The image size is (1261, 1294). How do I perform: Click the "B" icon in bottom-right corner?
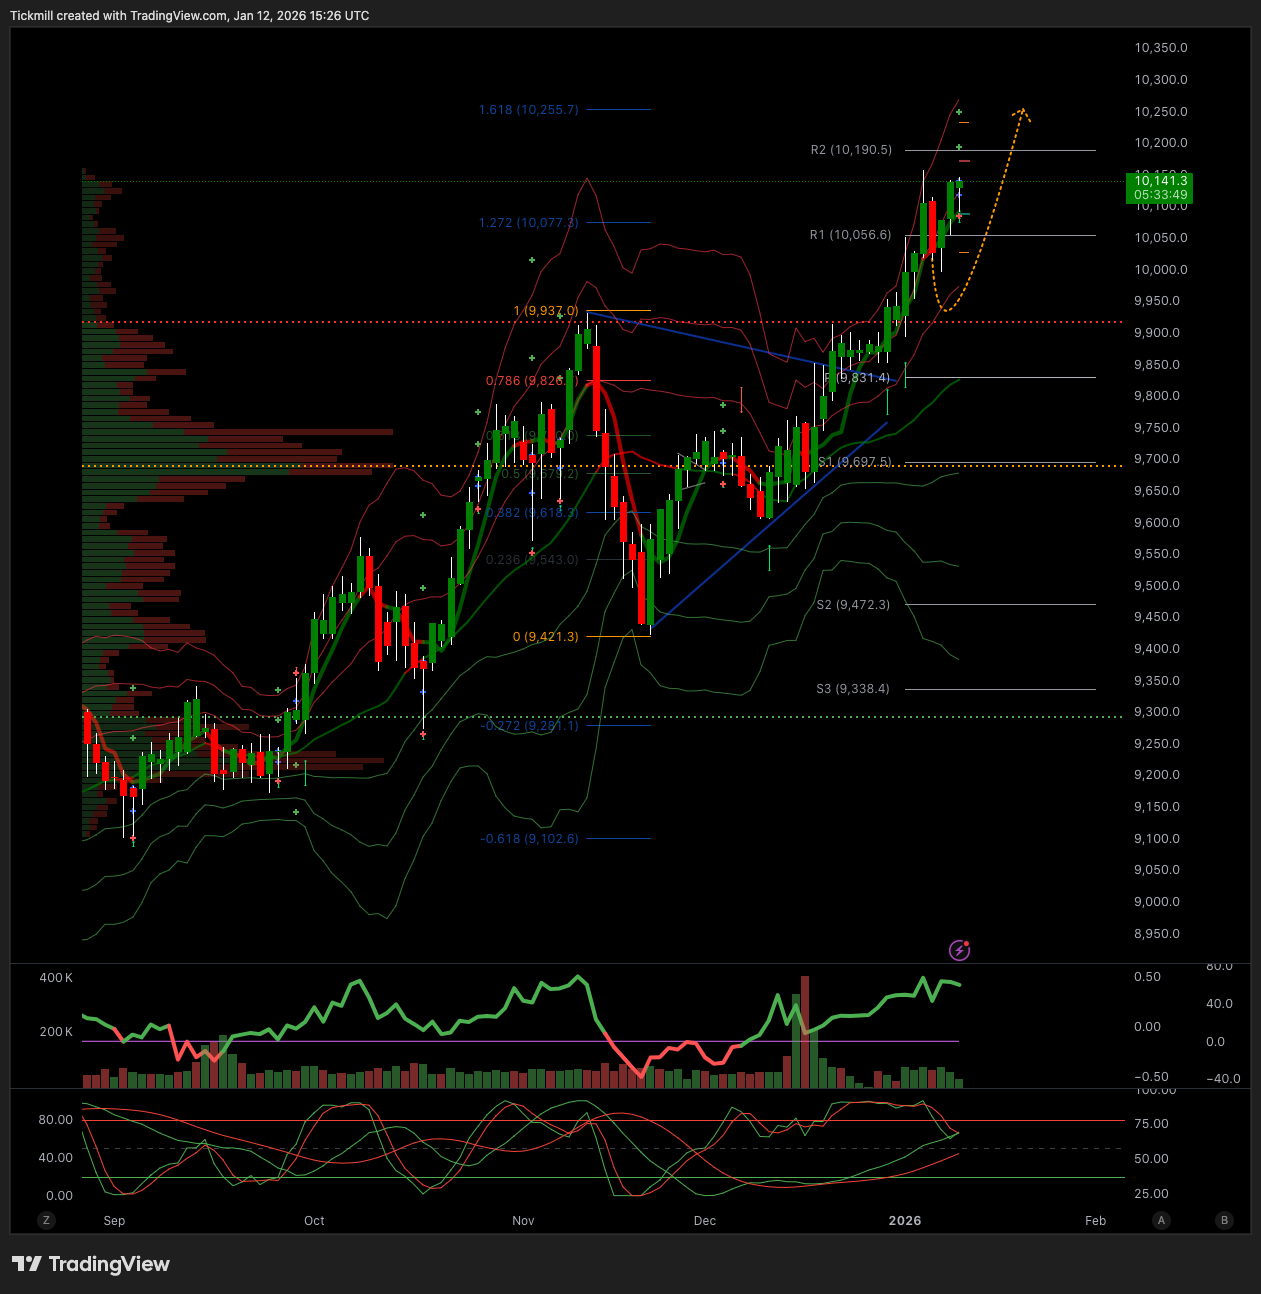click(x=1224, y=1220)
